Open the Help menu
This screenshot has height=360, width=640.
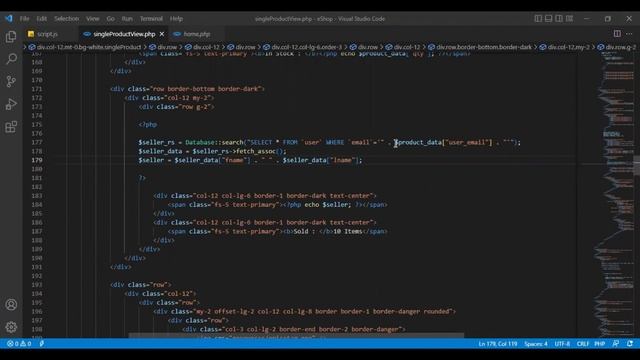(x=176, y=19)
